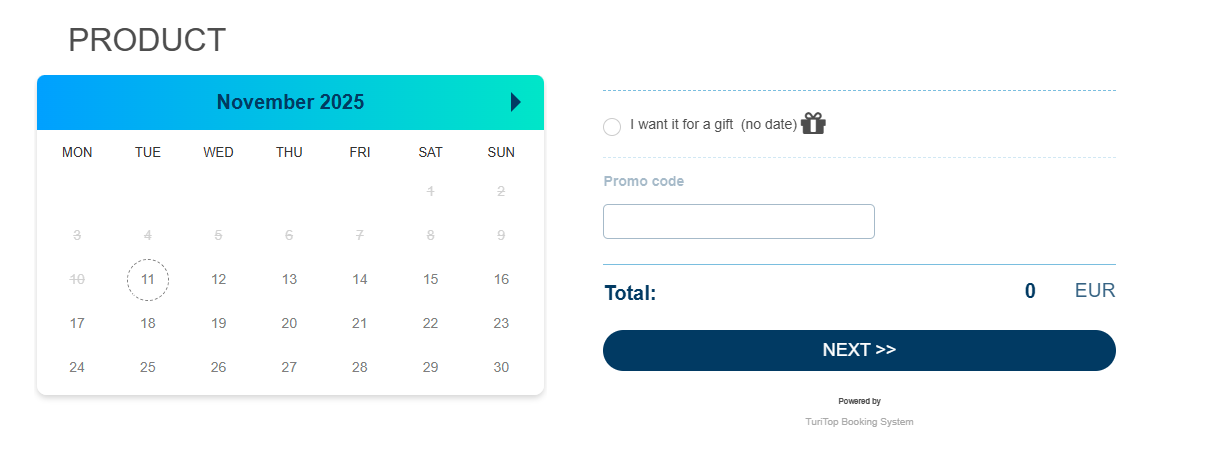Go to next month with arrow
Image resolution: width=1215 pixels, height=473 pixels.
[516, 102]
